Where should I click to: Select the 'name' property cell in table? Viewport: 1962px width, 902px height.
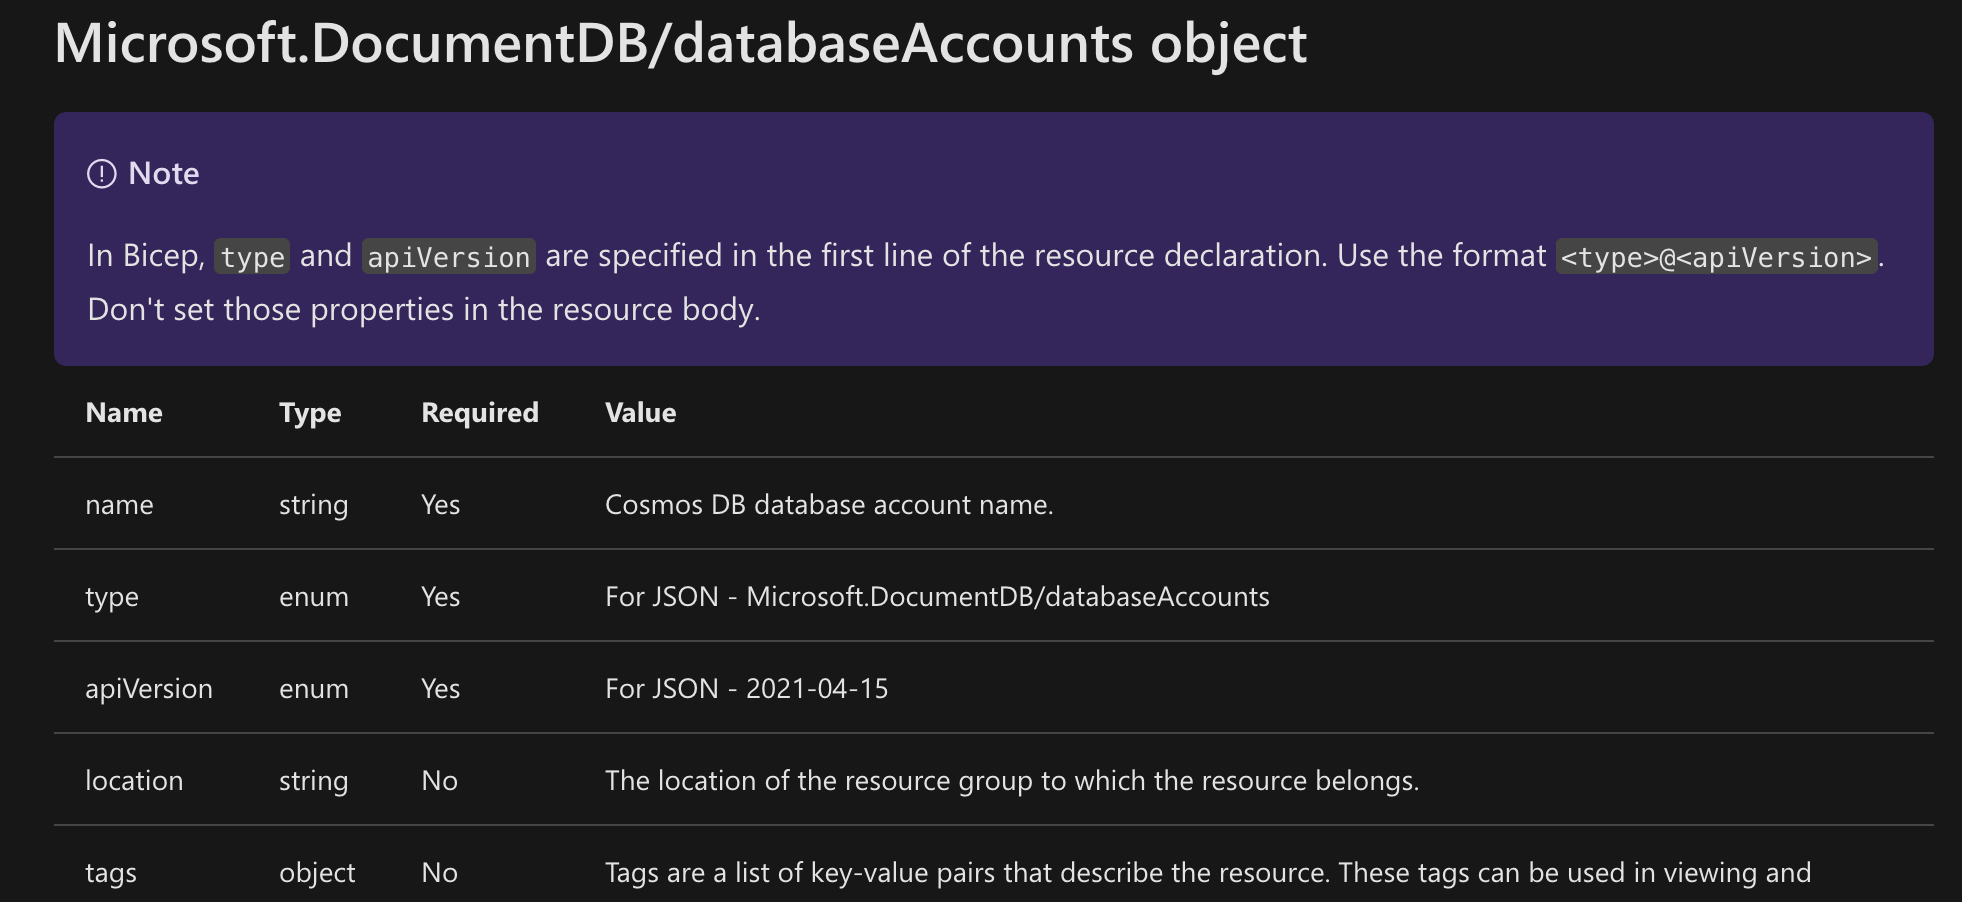pos(119,505)
